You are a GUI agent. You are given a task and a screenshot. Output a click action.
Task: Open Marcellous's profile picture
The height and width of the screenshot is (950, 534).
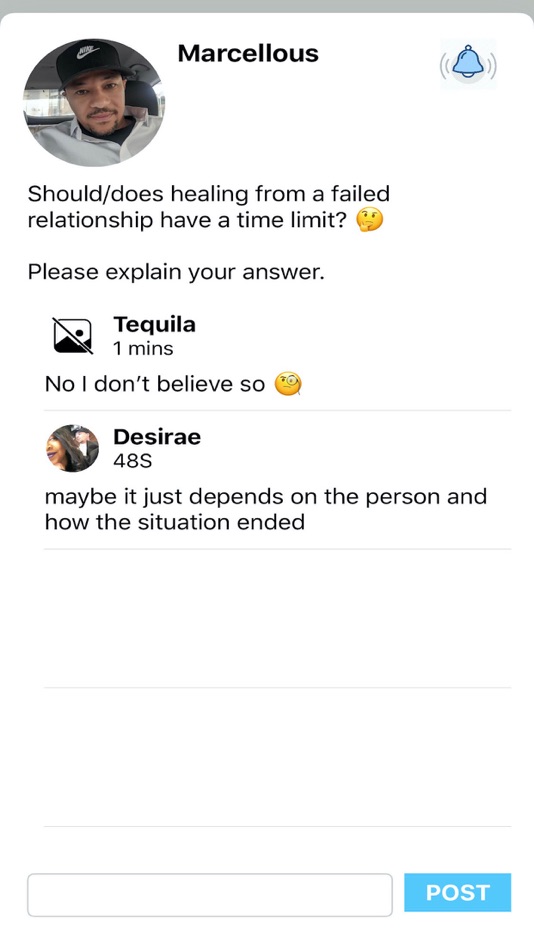point(94,102)
